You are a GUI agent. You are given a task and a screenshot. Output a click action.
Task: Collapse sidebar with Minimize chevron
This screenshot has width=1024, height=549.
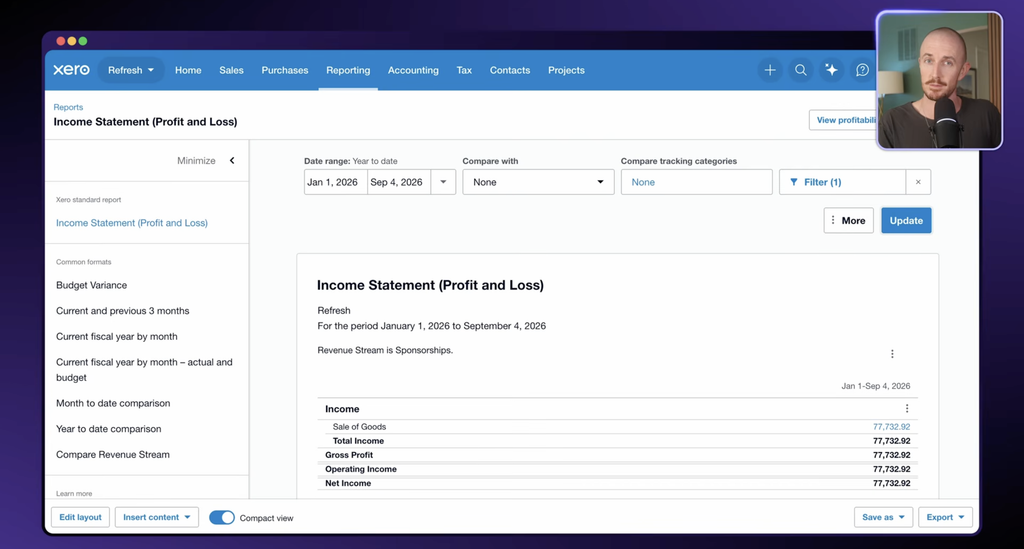232,161
